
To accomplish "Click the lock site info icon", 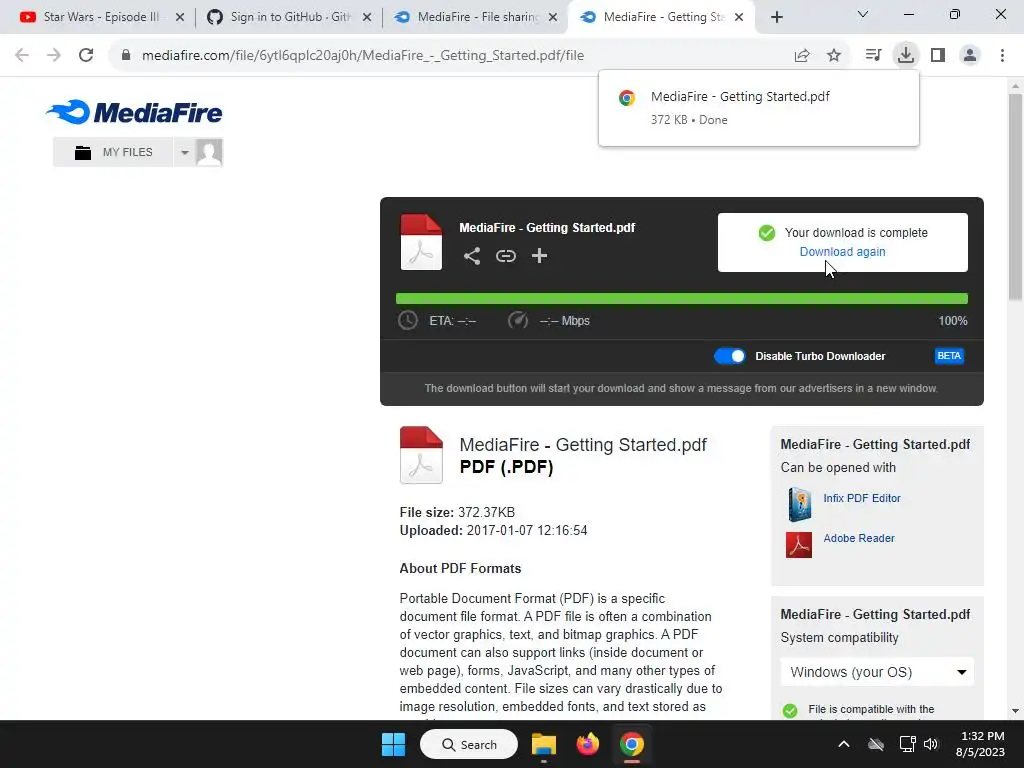I will pos(126,56).
